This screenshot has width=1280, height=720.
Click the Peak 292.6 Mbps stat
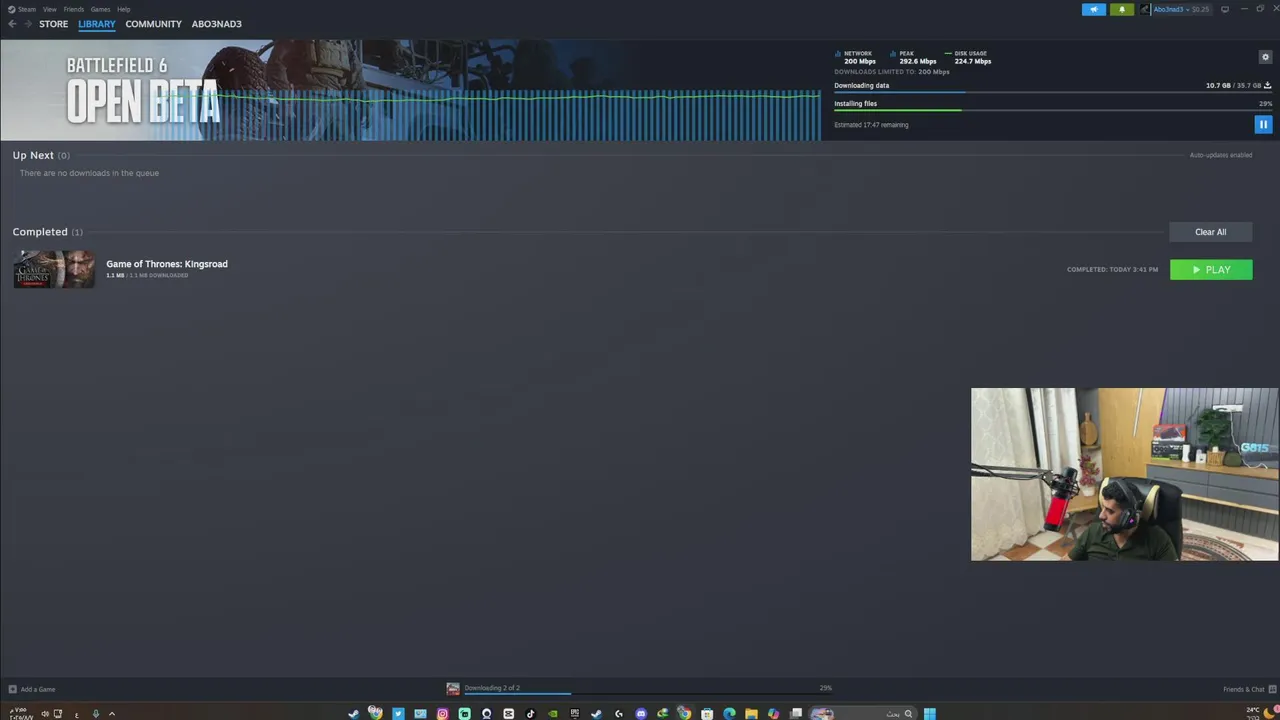click(915, 58)
